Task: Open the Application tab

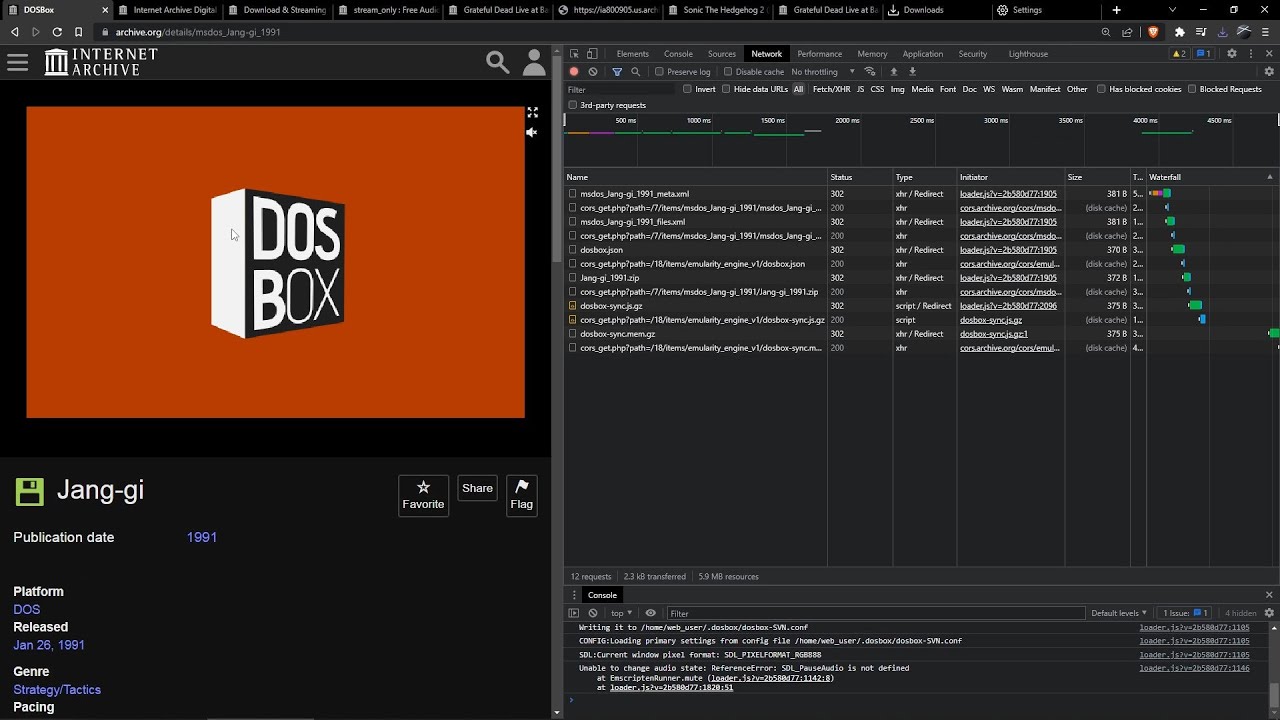Action: (x=922, y=54)
